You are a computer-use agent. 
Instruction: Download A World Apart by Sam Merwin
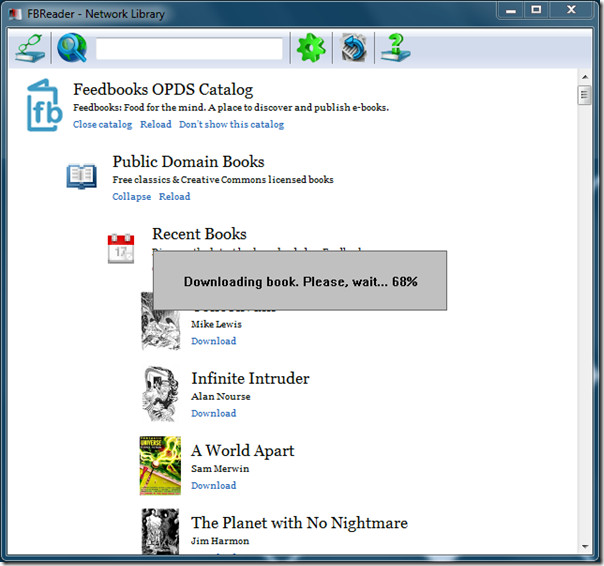click(x=214, y=485)
